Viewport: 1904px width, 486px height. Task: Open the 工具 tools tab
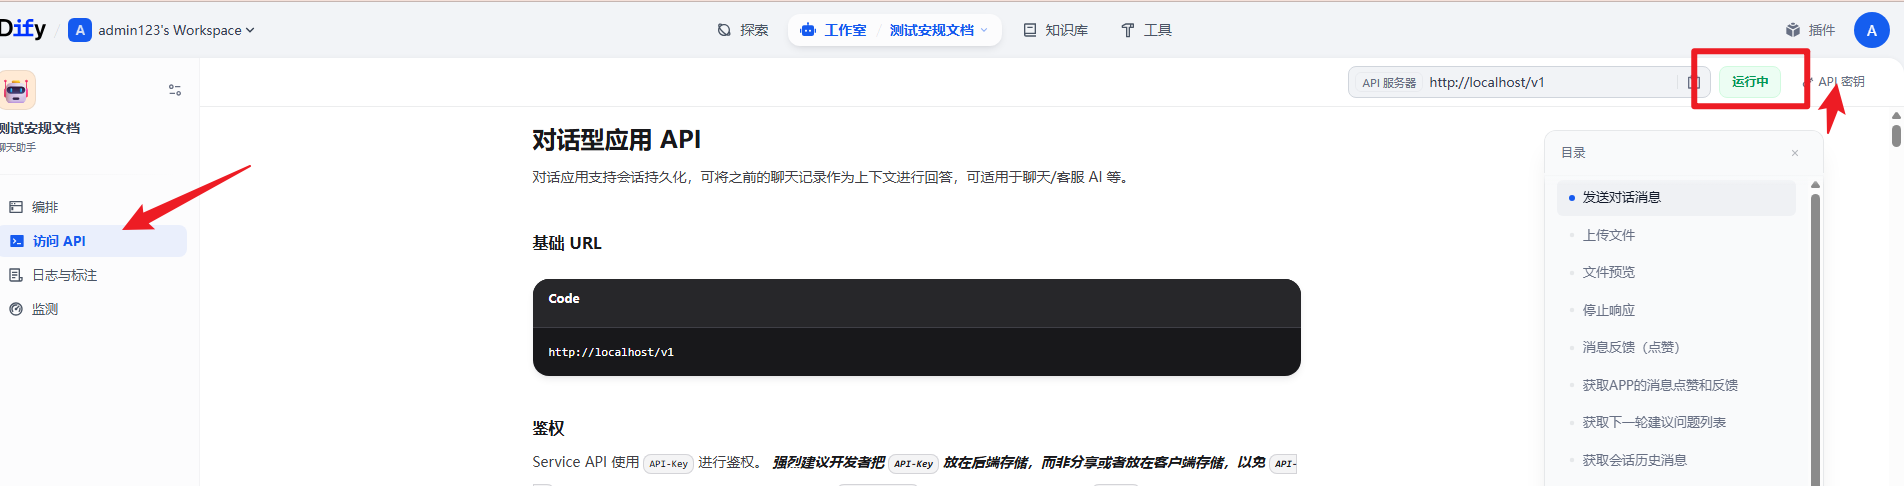click(x=1146, y=30)
